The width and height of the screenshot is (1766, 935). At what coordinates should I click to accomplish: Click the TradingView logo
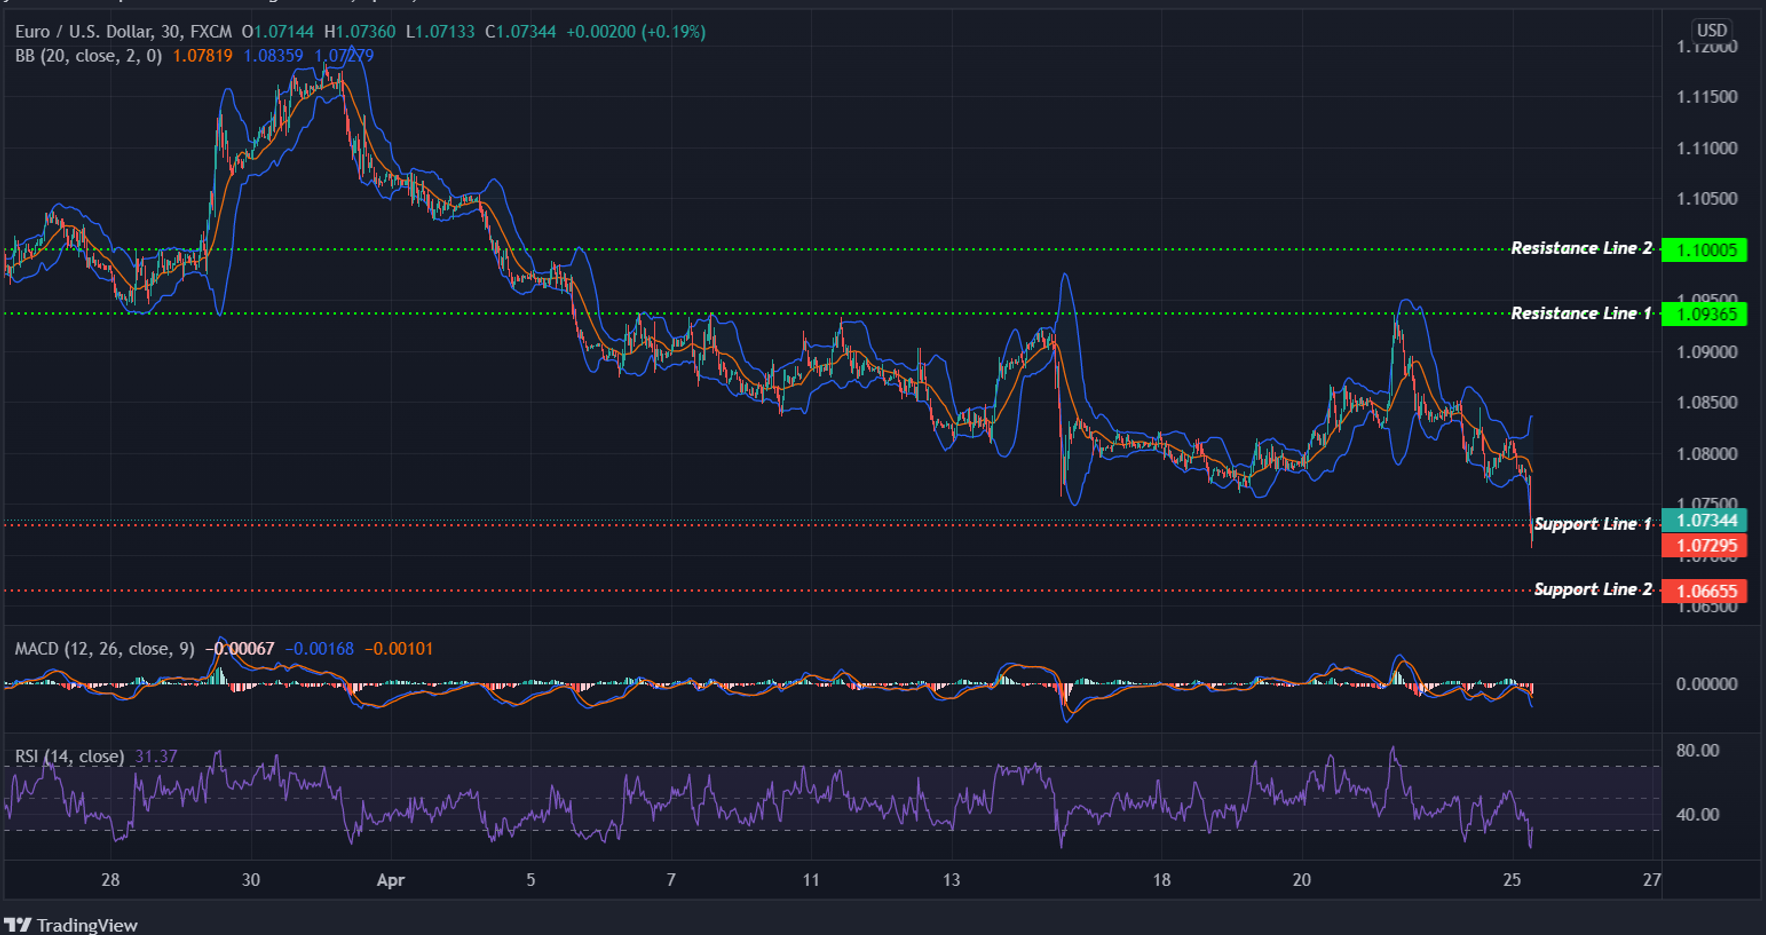(x=70, y=925)
